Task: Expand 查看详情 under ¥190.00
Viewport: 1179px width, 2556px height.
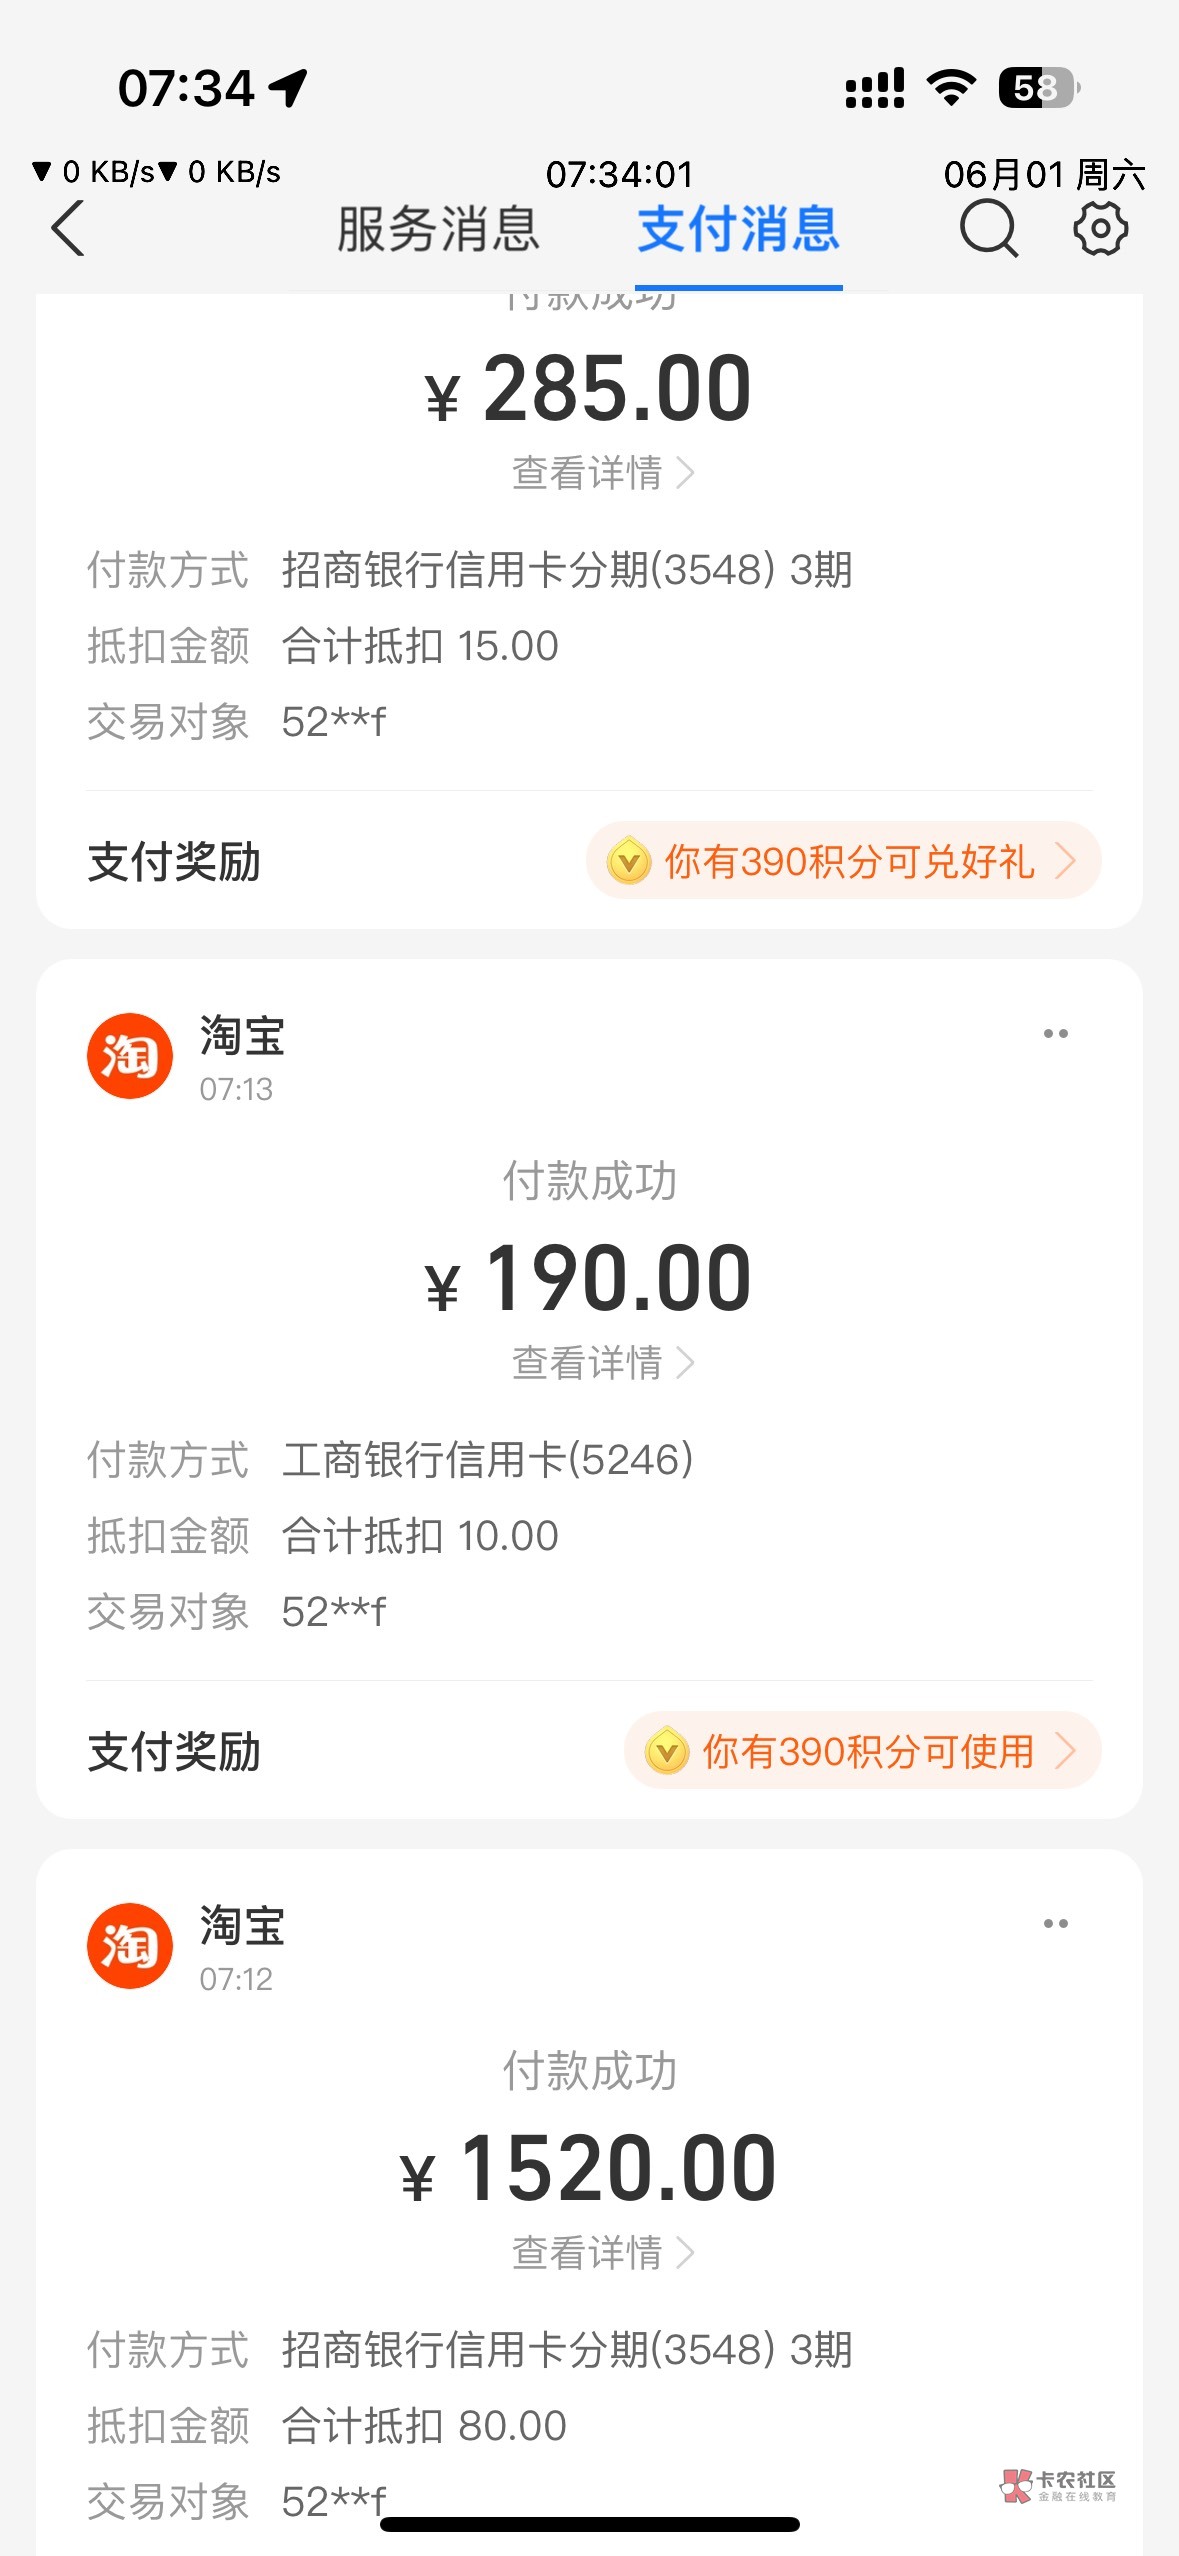Action: (601, 1363)
